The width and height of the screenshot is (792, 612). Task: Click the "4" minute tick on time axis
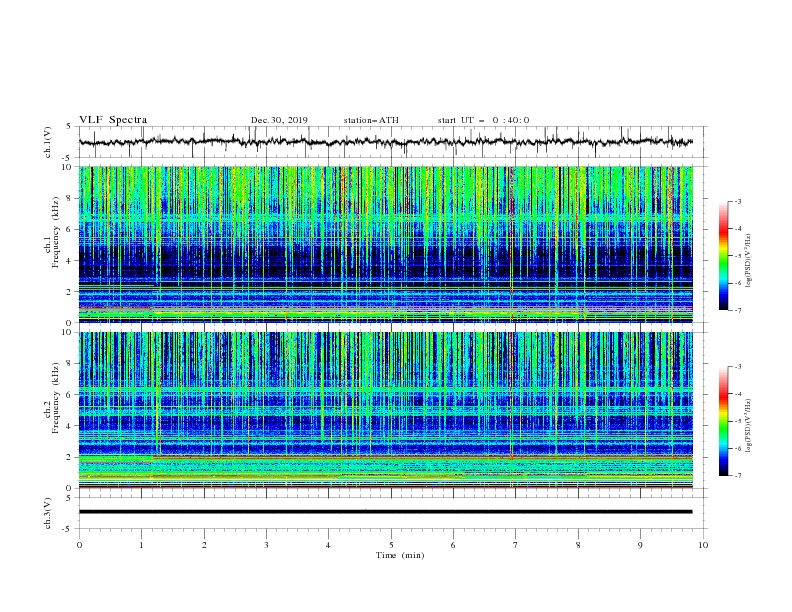click(x=328, y=545)
